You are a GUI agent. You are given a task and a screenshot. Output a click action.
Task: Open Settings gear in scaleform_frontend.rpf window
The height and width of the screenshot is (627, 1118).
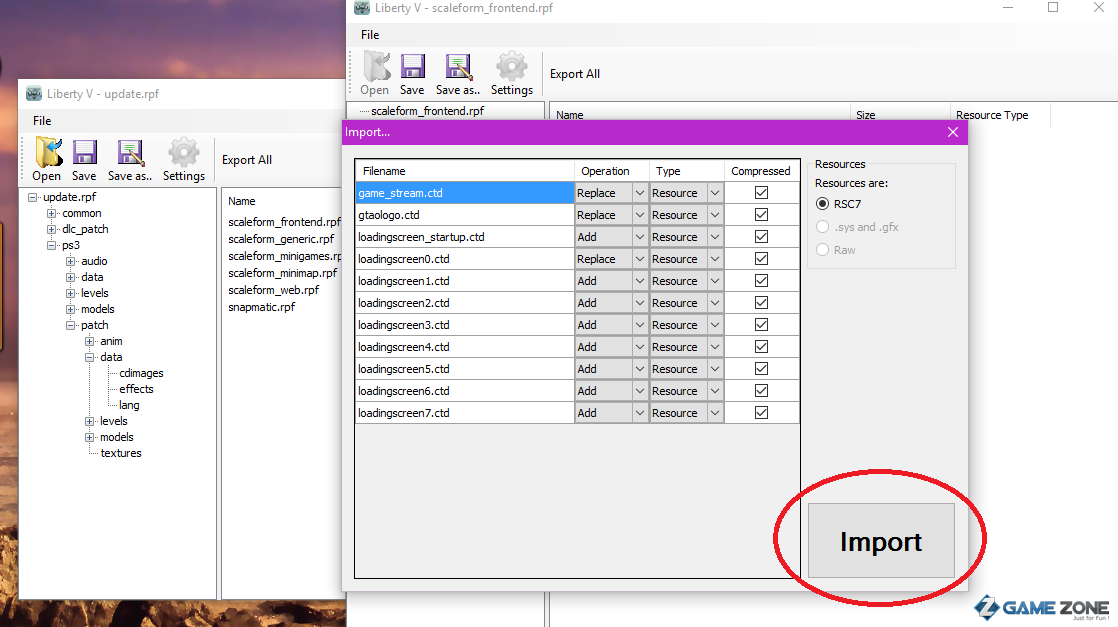click(x=511, y=66)
